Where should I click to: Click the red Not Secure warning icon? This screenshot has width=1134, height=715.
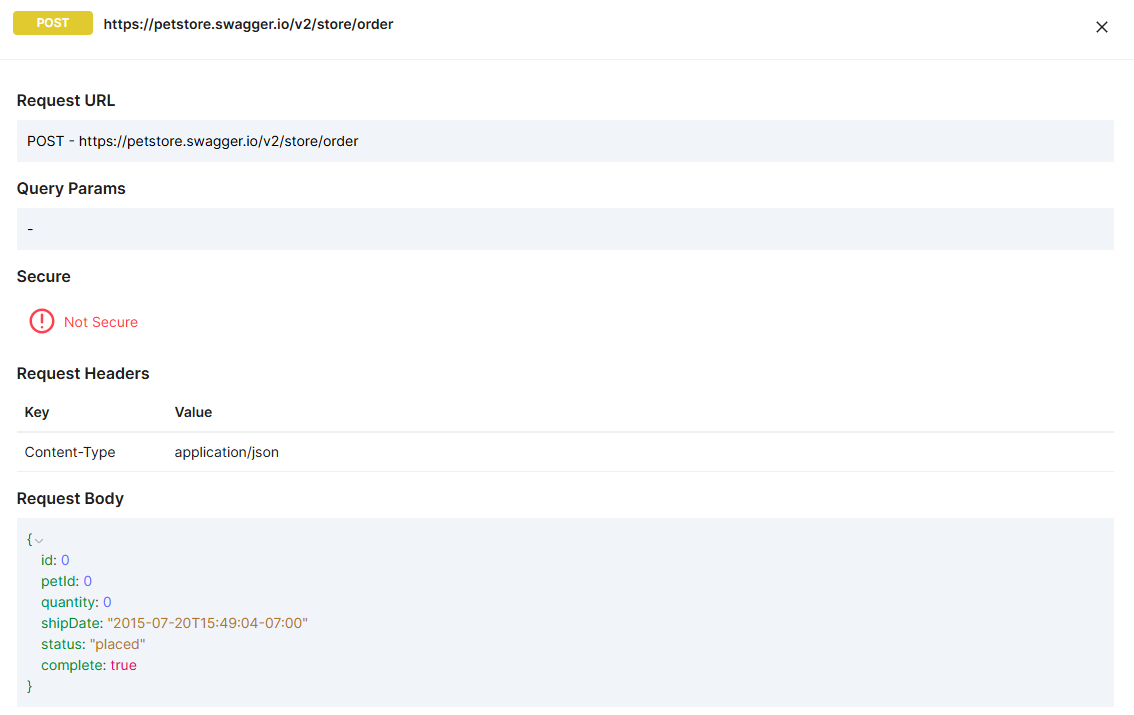pos(42,321)
